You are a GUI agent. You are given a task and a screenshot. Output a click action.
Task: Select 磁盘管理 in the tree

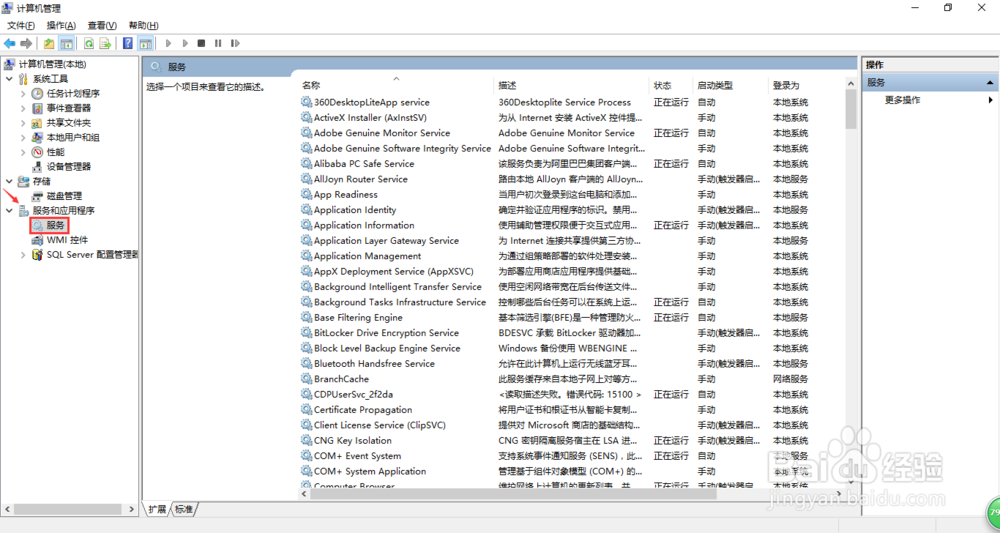coord(64,196)
